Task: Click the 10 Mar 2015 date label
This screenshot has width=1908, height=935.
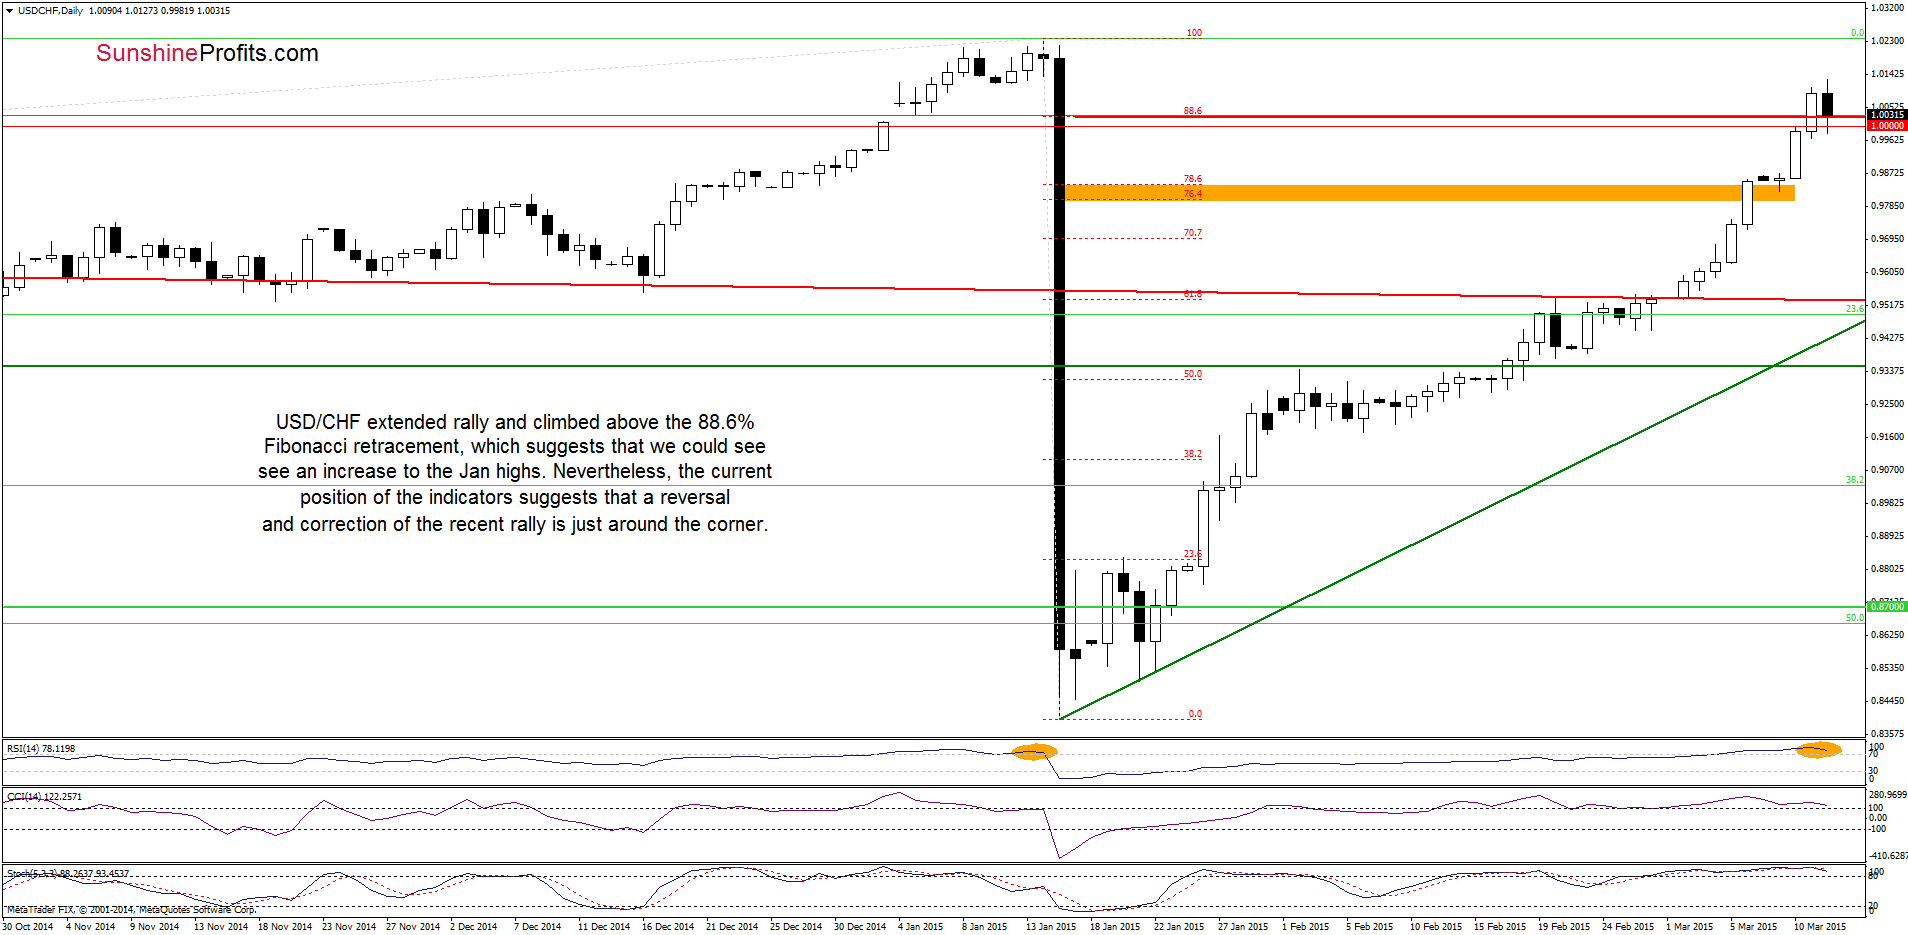Action: coord(1820,927)
